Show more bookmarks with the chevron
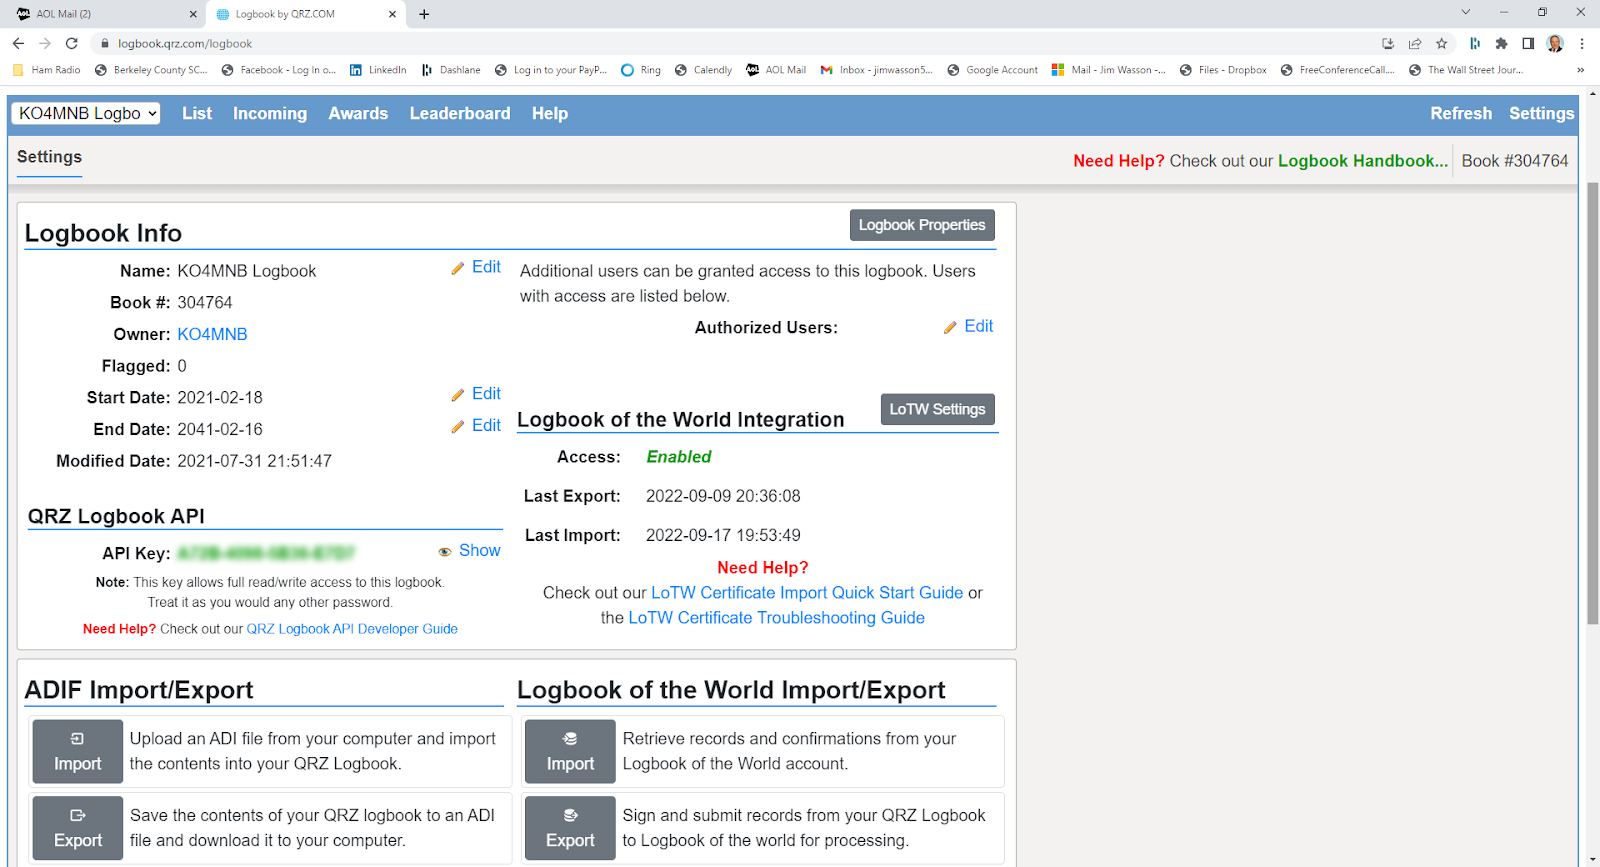The image size is (1600, 867). [1580, 70]
